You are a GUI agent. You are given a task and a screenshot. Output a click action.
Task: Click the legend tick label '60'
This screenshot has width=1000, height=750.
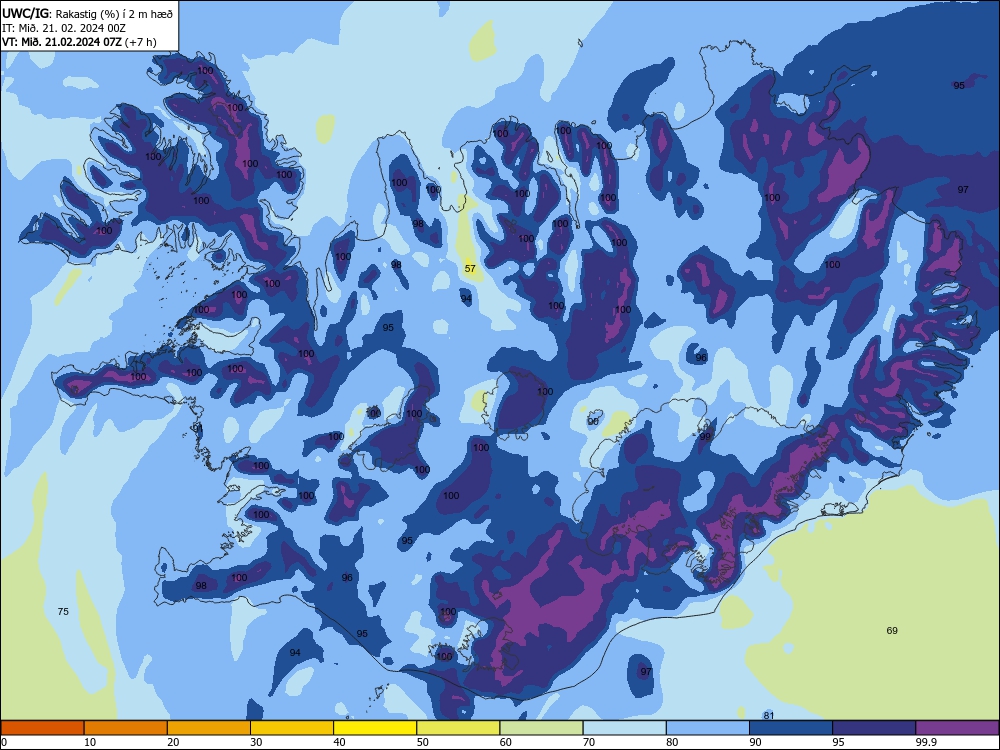click(506, 742)
